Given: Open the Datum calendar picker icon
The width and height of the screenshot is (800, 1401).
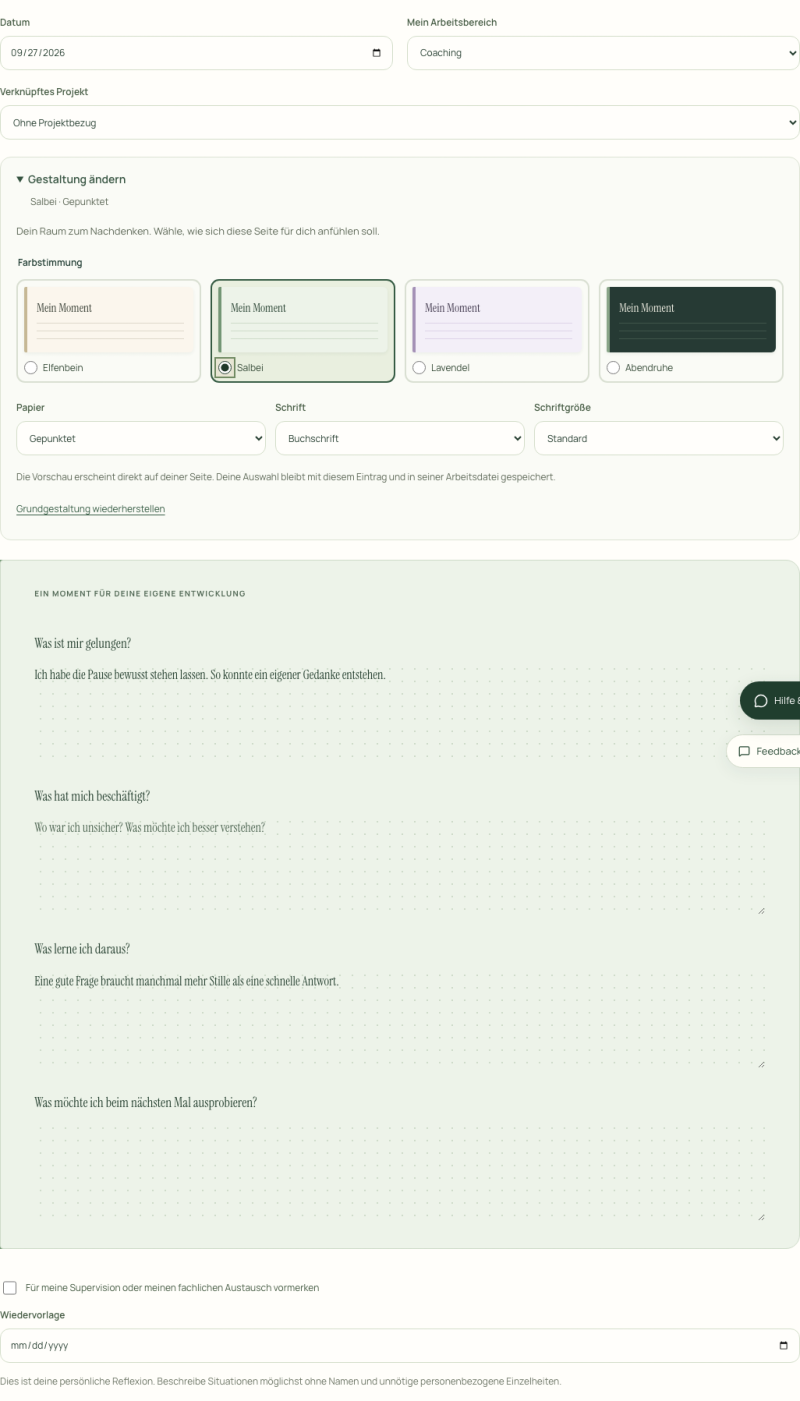Looking at the screenshot, I should [376, 53].
